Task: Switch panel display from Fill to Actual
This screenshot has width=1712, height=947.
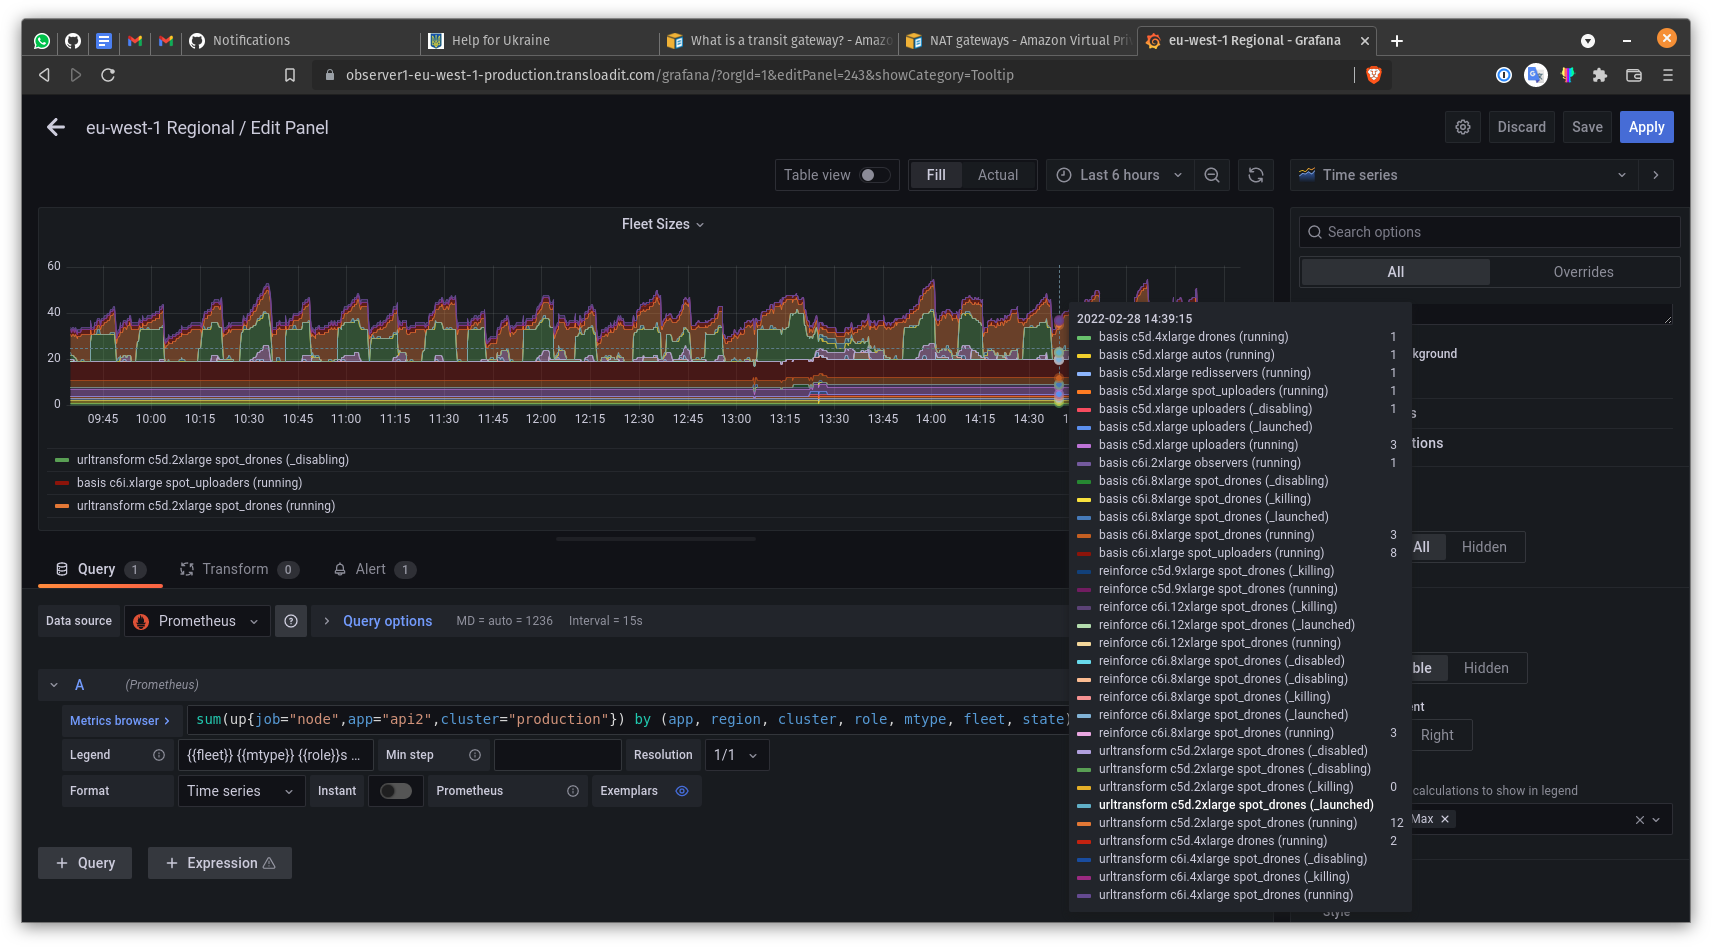Action: click(x=998, y=175)
